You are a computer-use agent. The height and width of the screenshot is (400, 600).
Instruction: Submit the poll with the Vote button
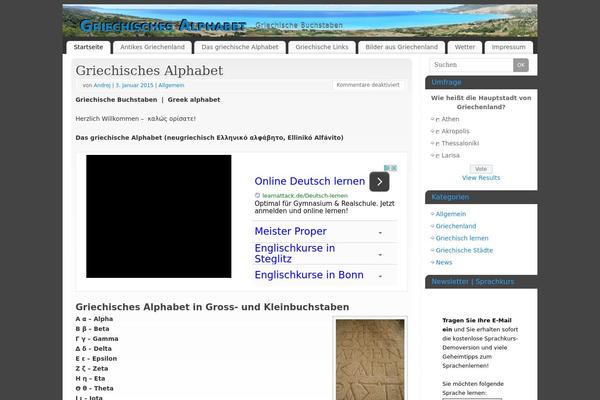coord(481,169)
